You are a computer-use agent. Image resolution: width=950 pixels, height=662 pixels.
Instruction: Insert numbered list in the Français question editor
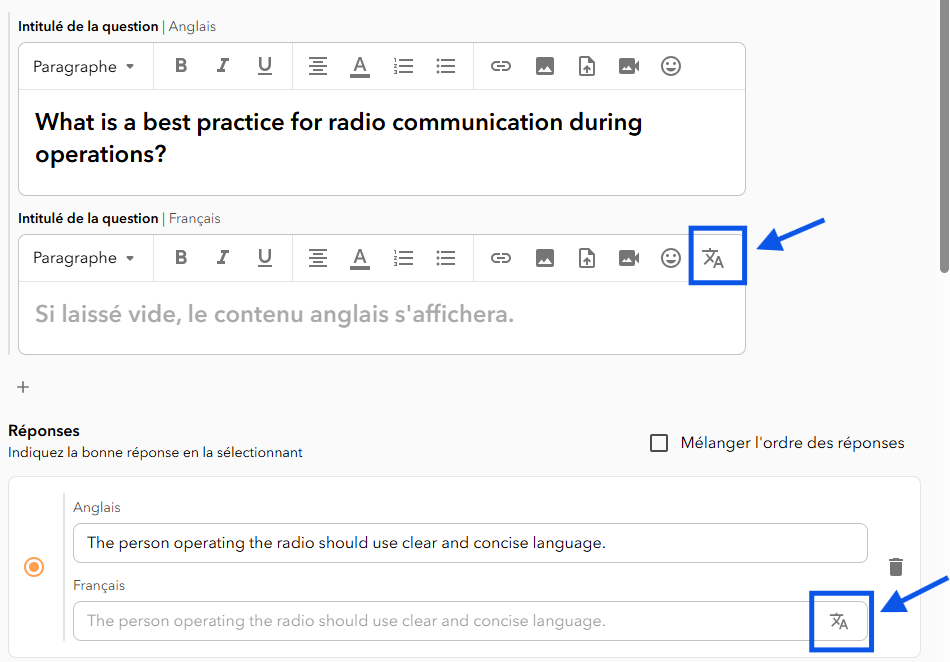pyautogui.click(x=403, y=257)
